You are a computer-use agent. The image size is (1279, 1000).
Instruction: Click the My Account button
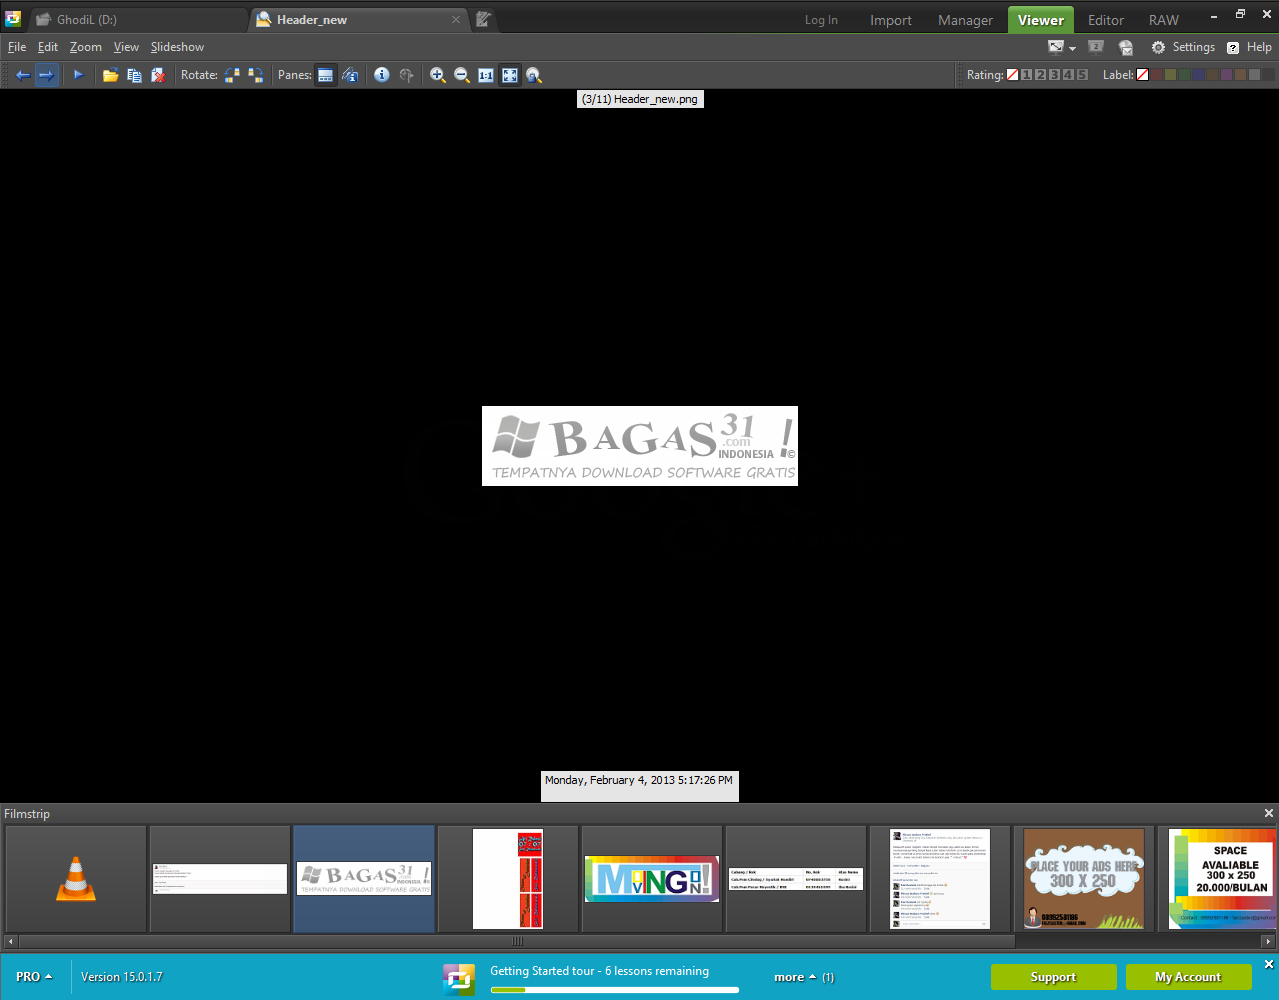[1188, 977]
